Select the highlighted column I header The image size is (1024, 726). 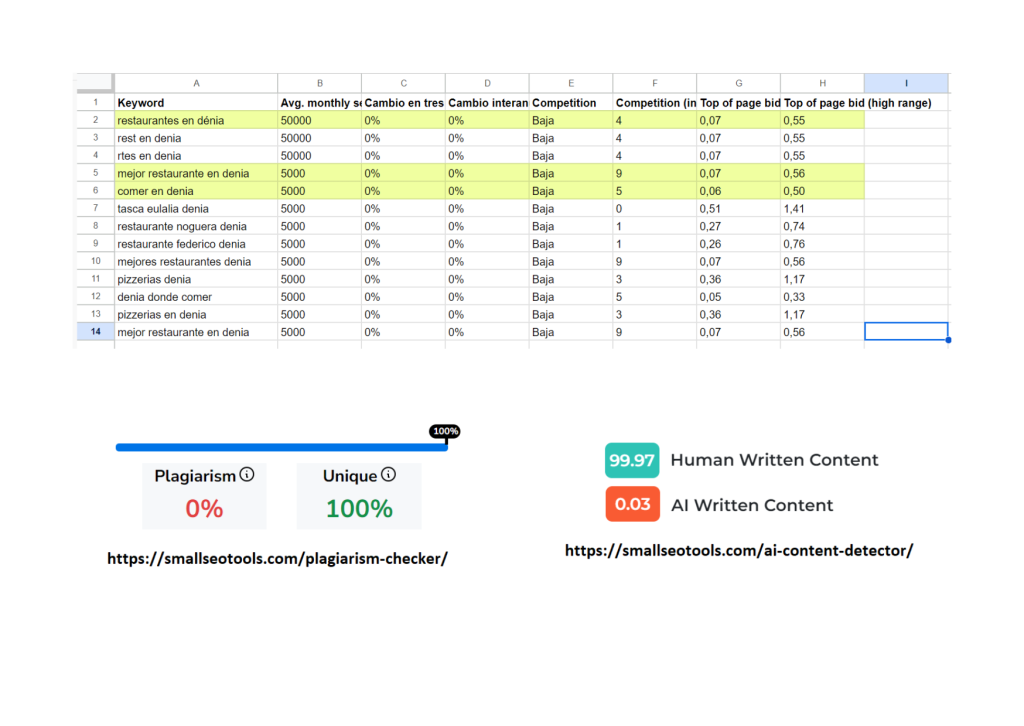point(906,84)
